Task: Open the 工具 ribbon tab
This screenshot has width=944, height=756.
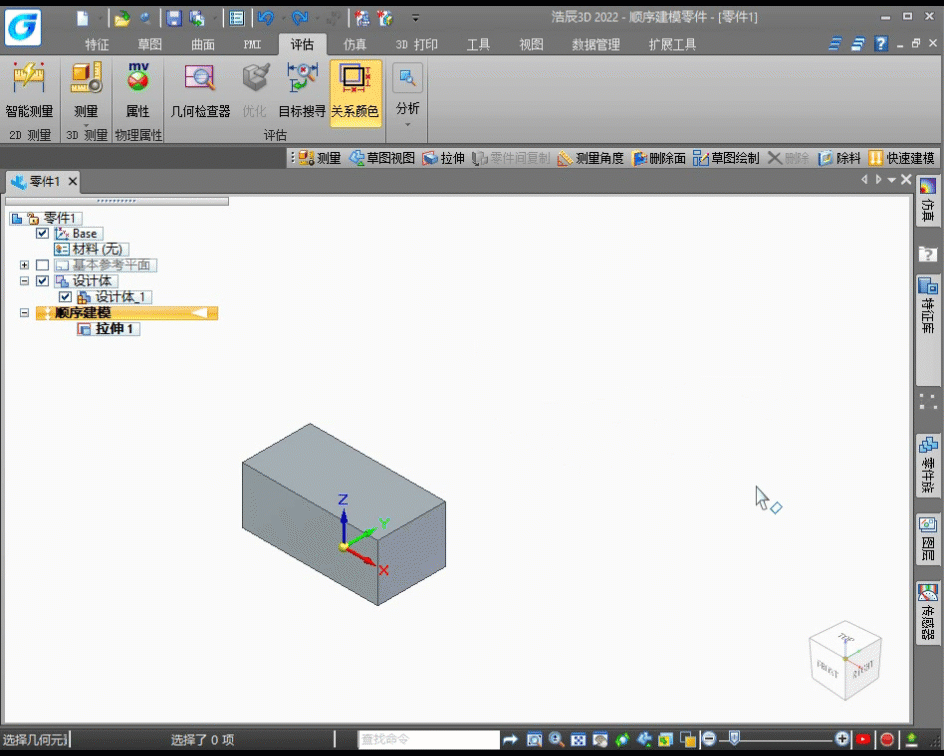Action: (x=478, y=45)
